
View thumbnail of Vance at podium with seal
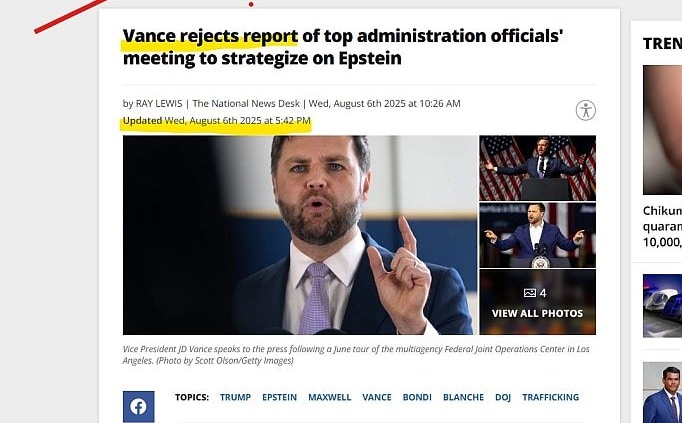538,235
